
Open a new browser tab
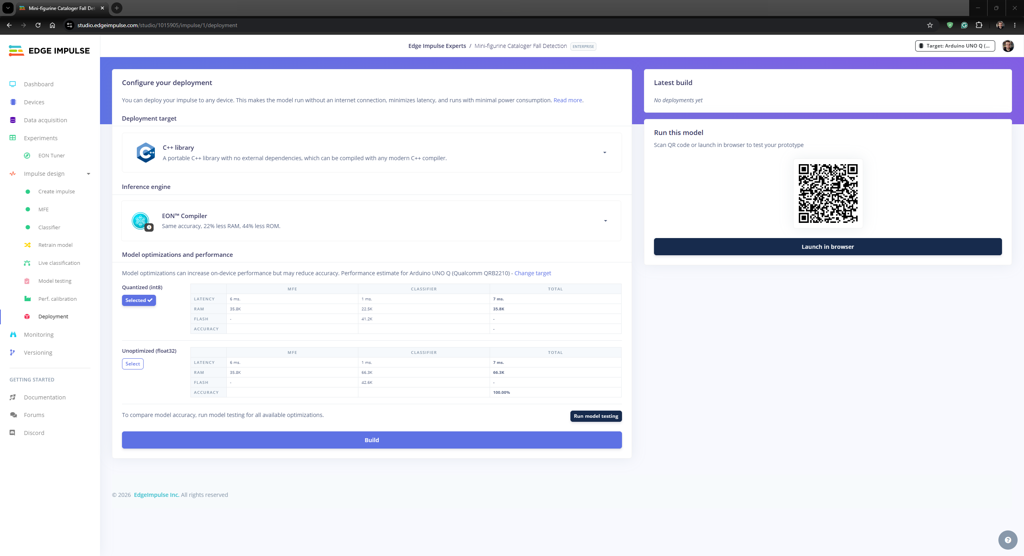(x=116, y=8)
